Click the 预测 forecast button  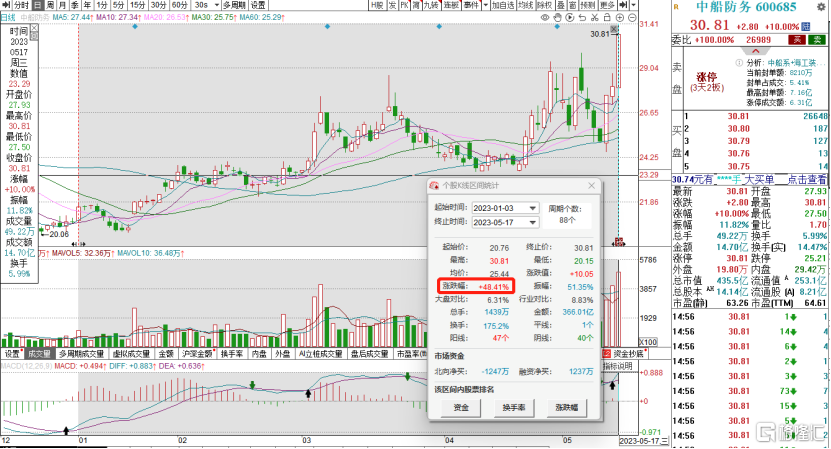(587, 5)
